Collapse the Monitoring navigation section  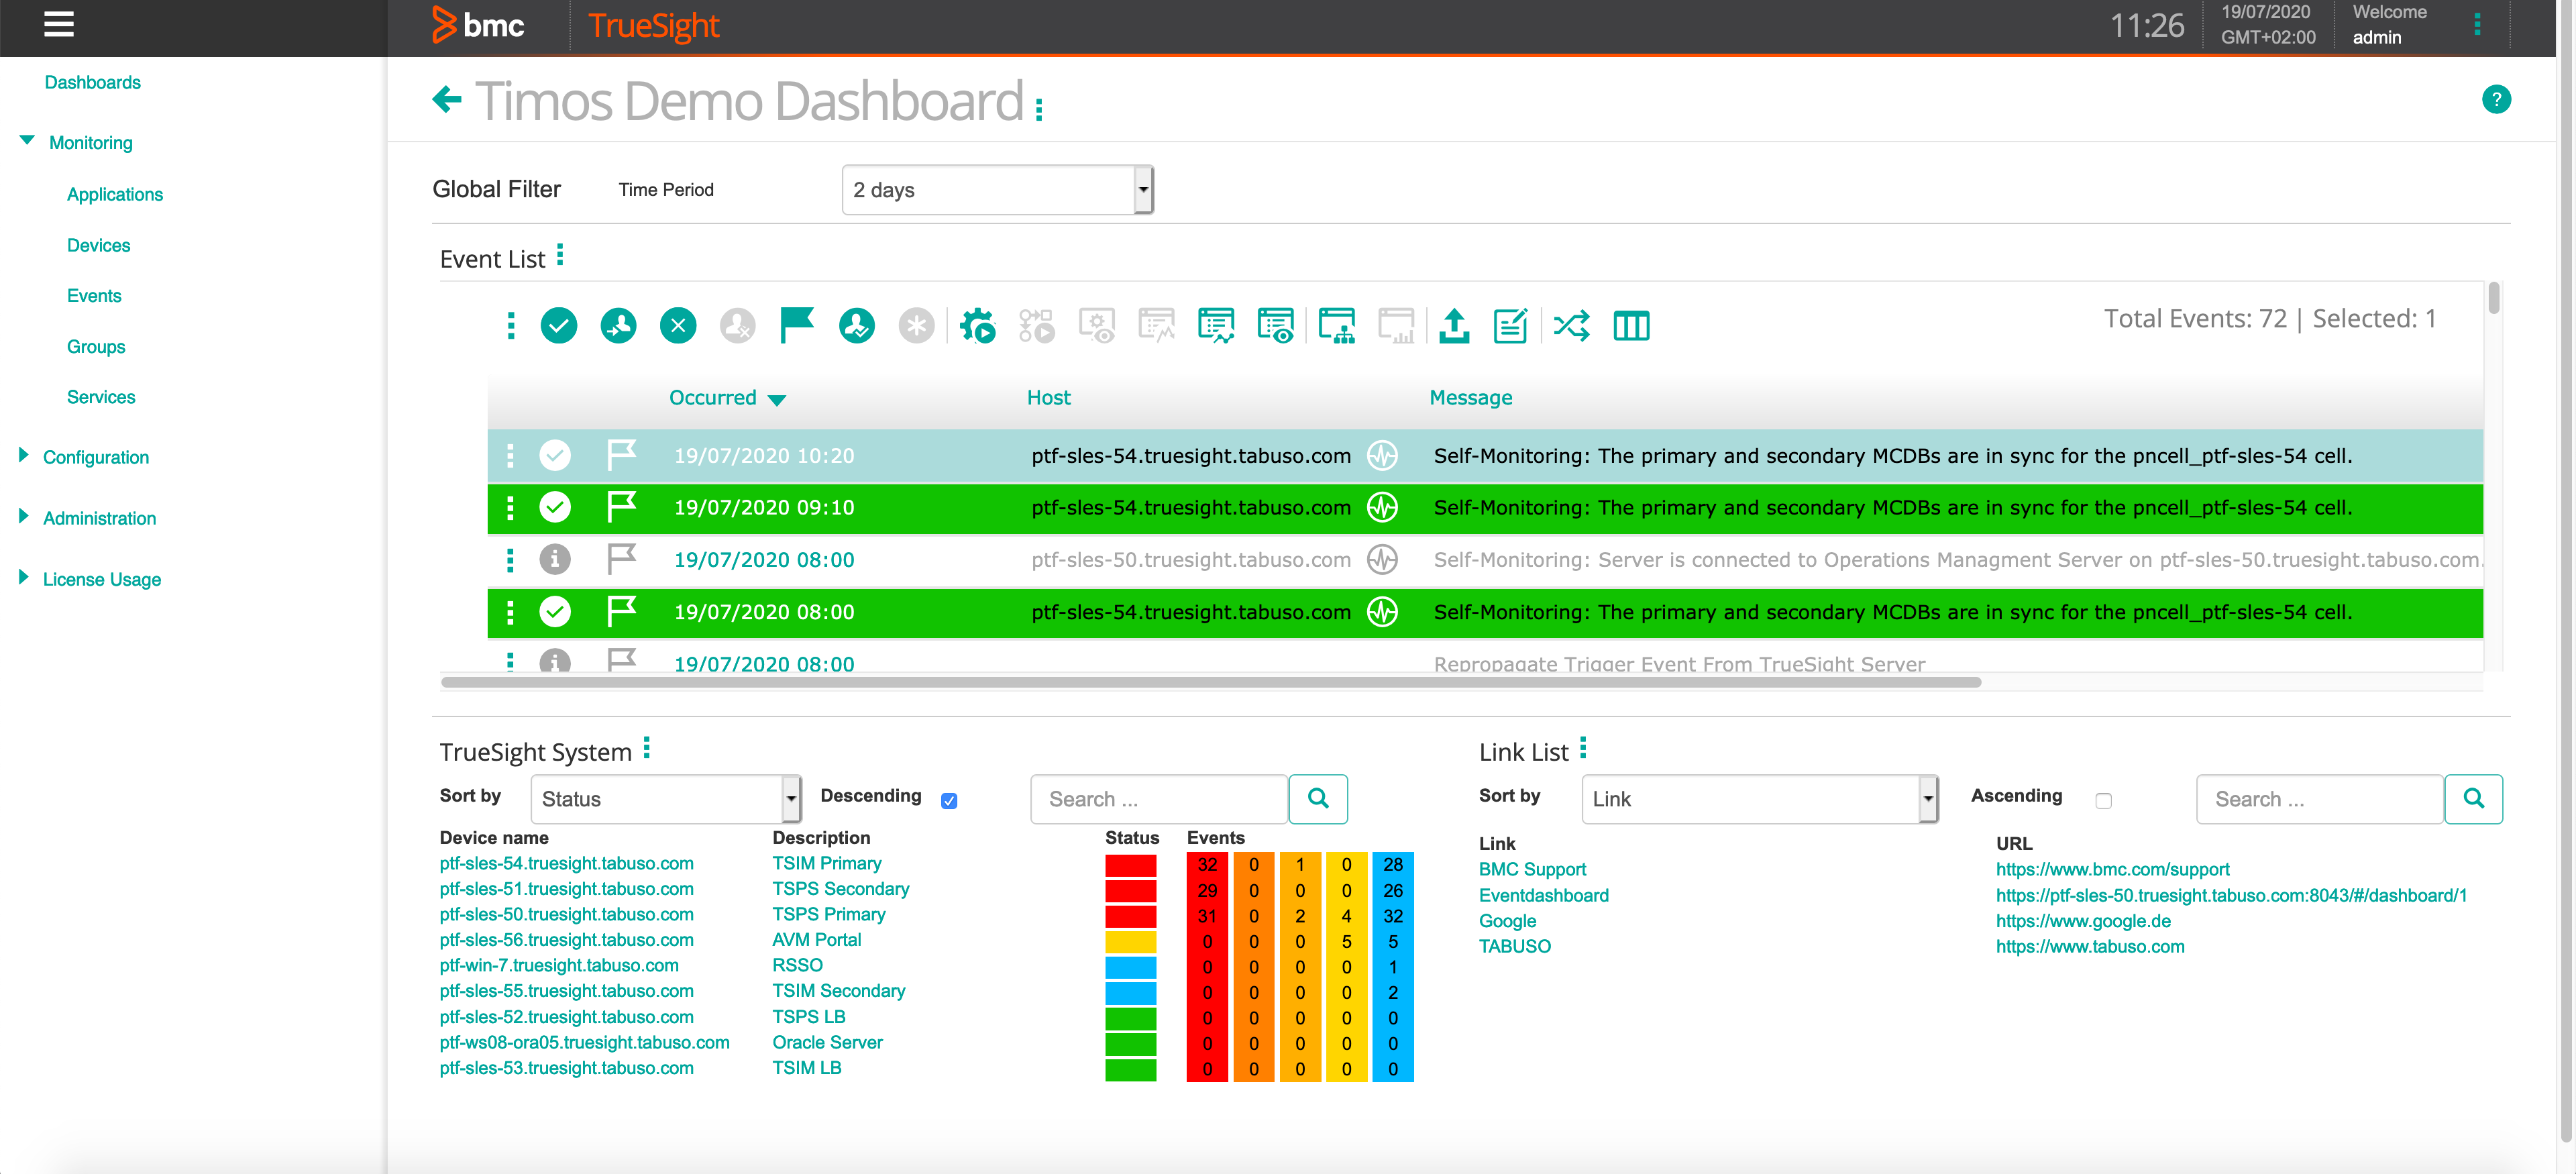27,141
